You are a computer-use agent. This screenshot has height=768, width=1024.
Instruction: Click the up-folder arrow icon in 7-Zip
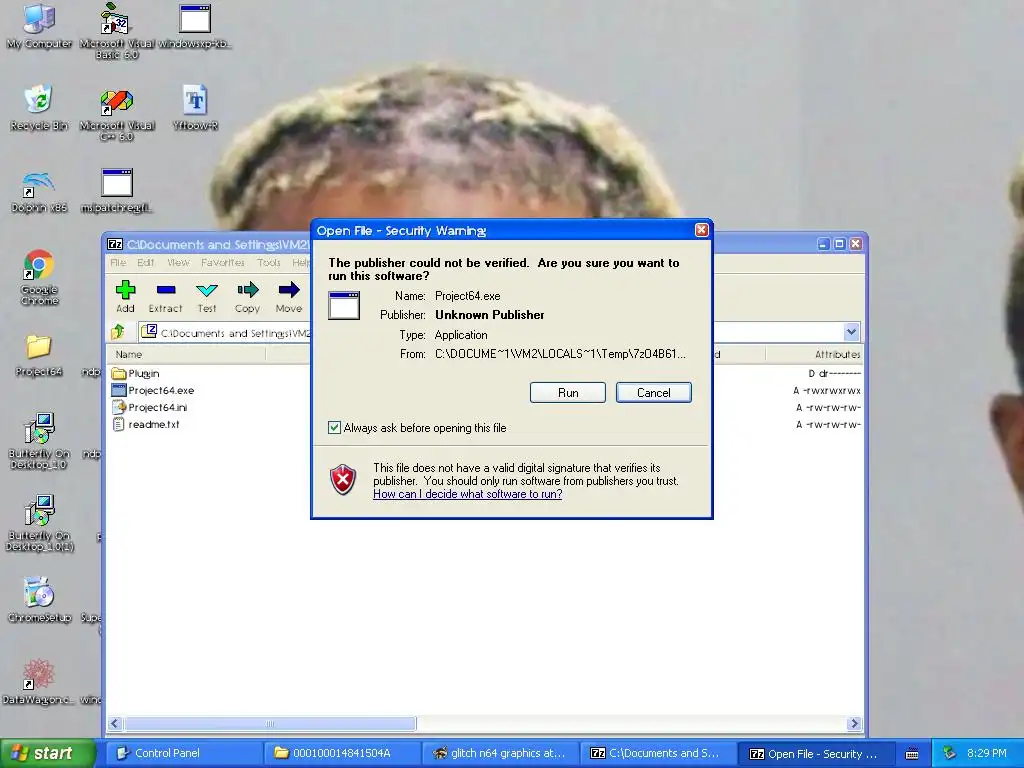(x=118, y=332)
